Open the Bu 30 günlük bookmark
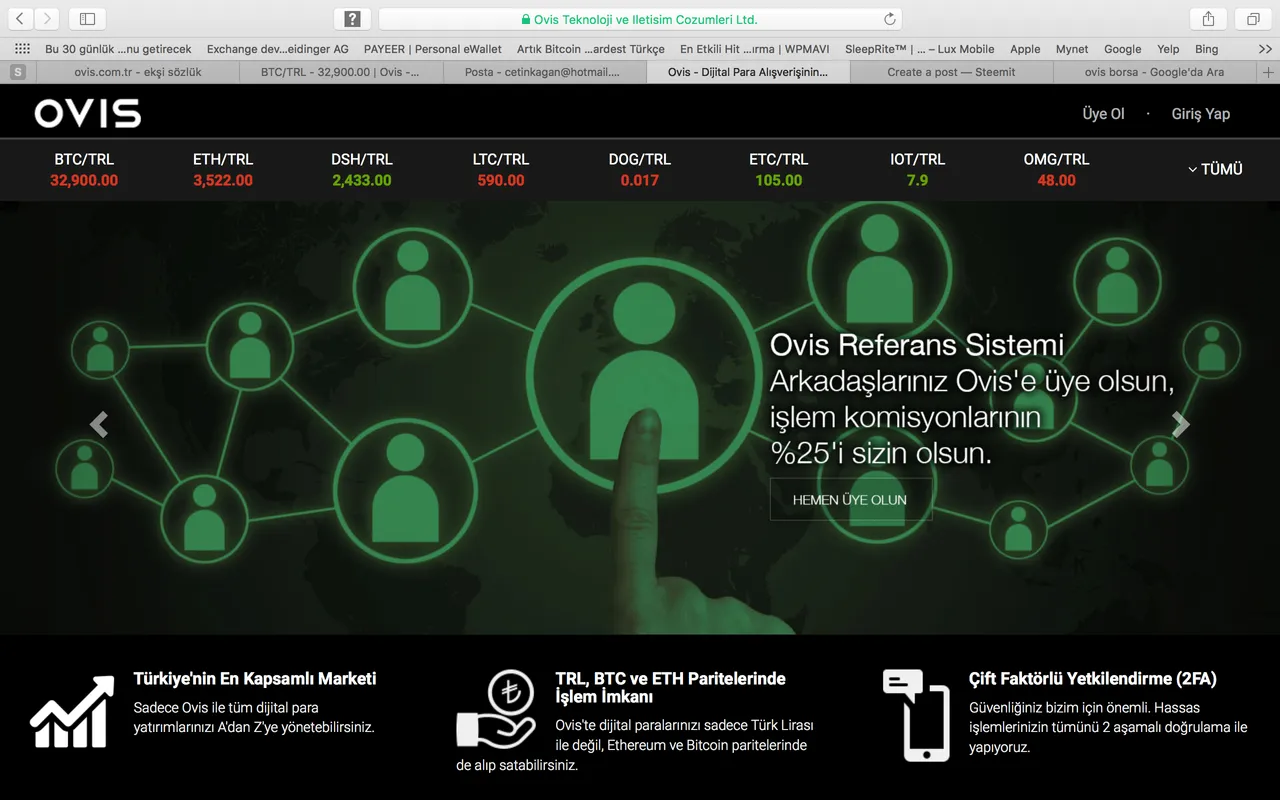 [x=118, y=48]
